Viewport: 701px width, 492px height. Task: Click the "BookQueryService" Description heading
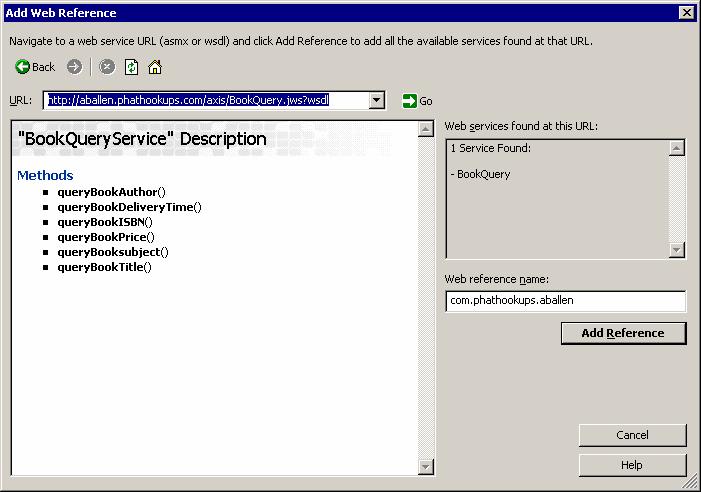pyautogui.click(x=142, y=139)
